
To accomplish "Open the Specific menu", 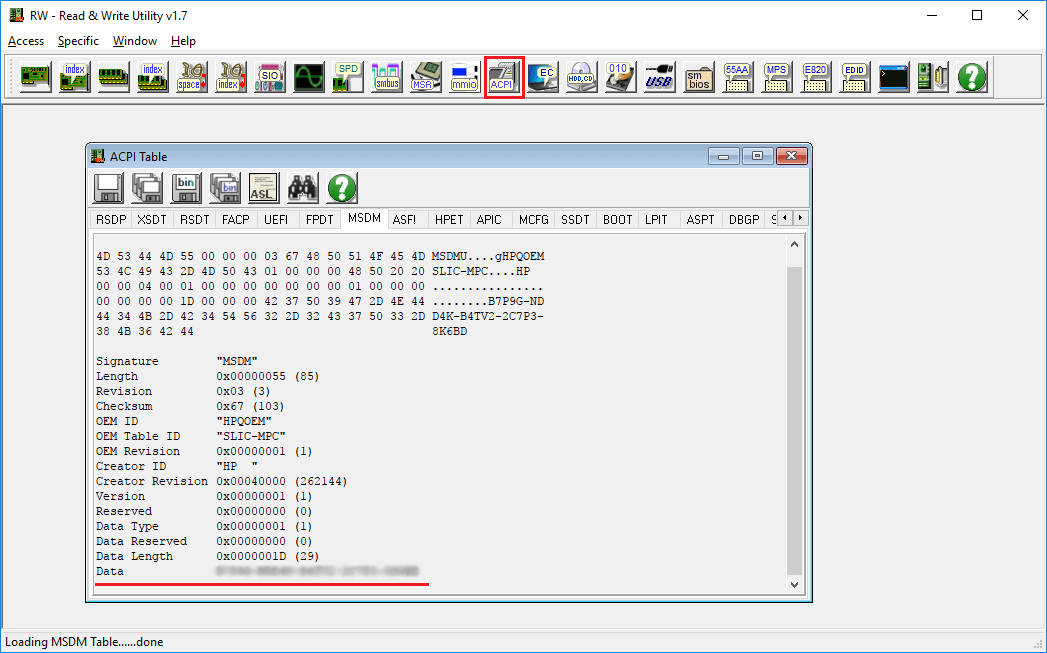I will point(78,41).
